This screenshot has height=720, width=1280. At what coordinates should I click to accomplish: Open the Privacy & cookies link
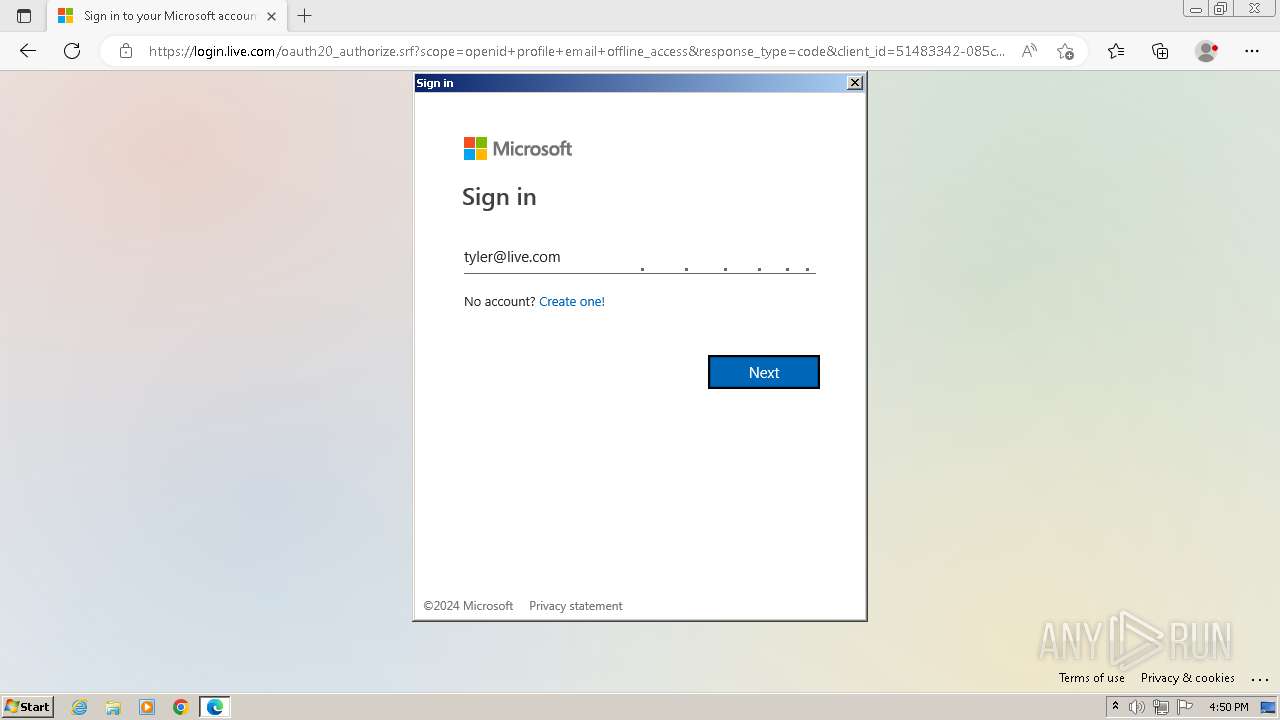(1188, 678)
